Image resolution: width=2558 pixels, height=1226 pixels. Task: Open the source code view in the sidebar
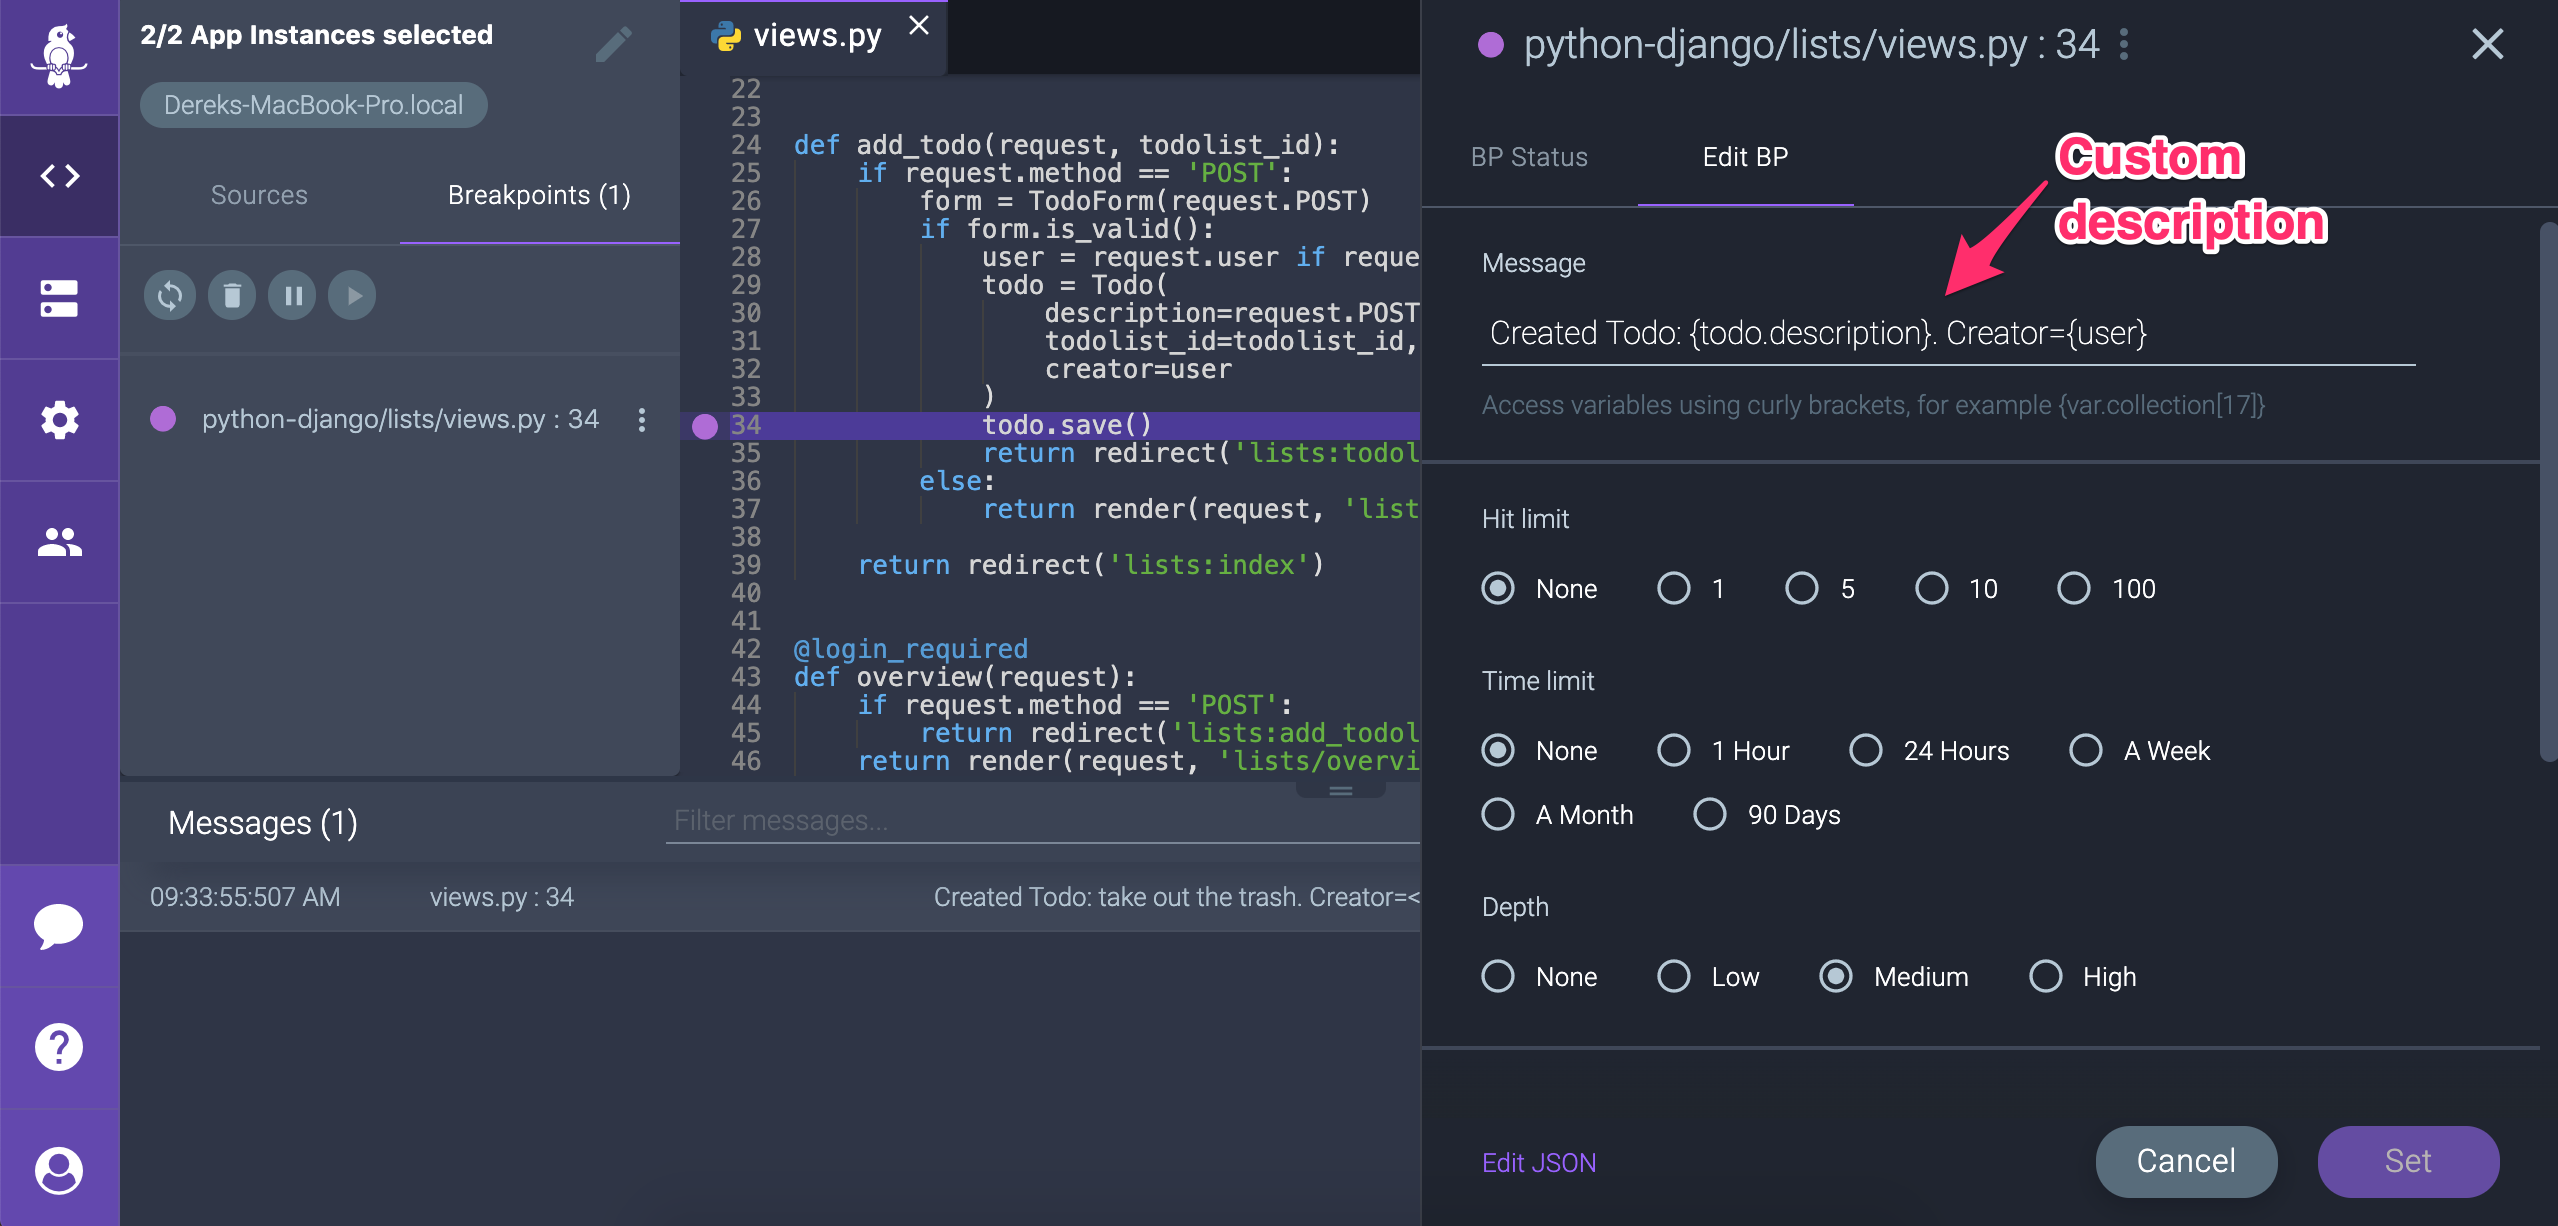pos(59,177)
